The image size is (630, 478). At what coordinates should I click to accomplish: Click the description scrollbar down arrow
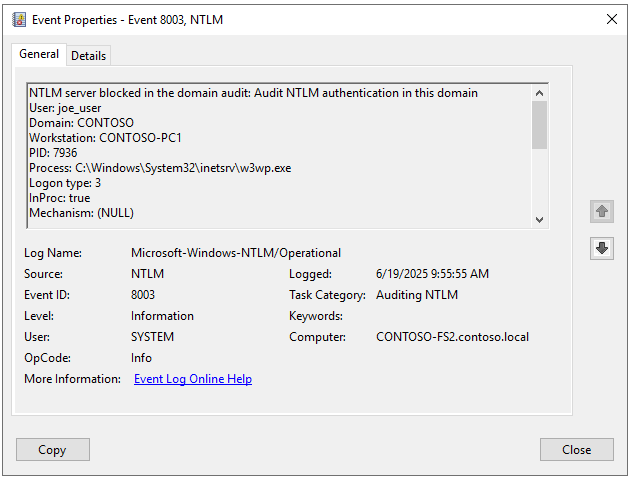pyautogui.click(x=540, y=220)
